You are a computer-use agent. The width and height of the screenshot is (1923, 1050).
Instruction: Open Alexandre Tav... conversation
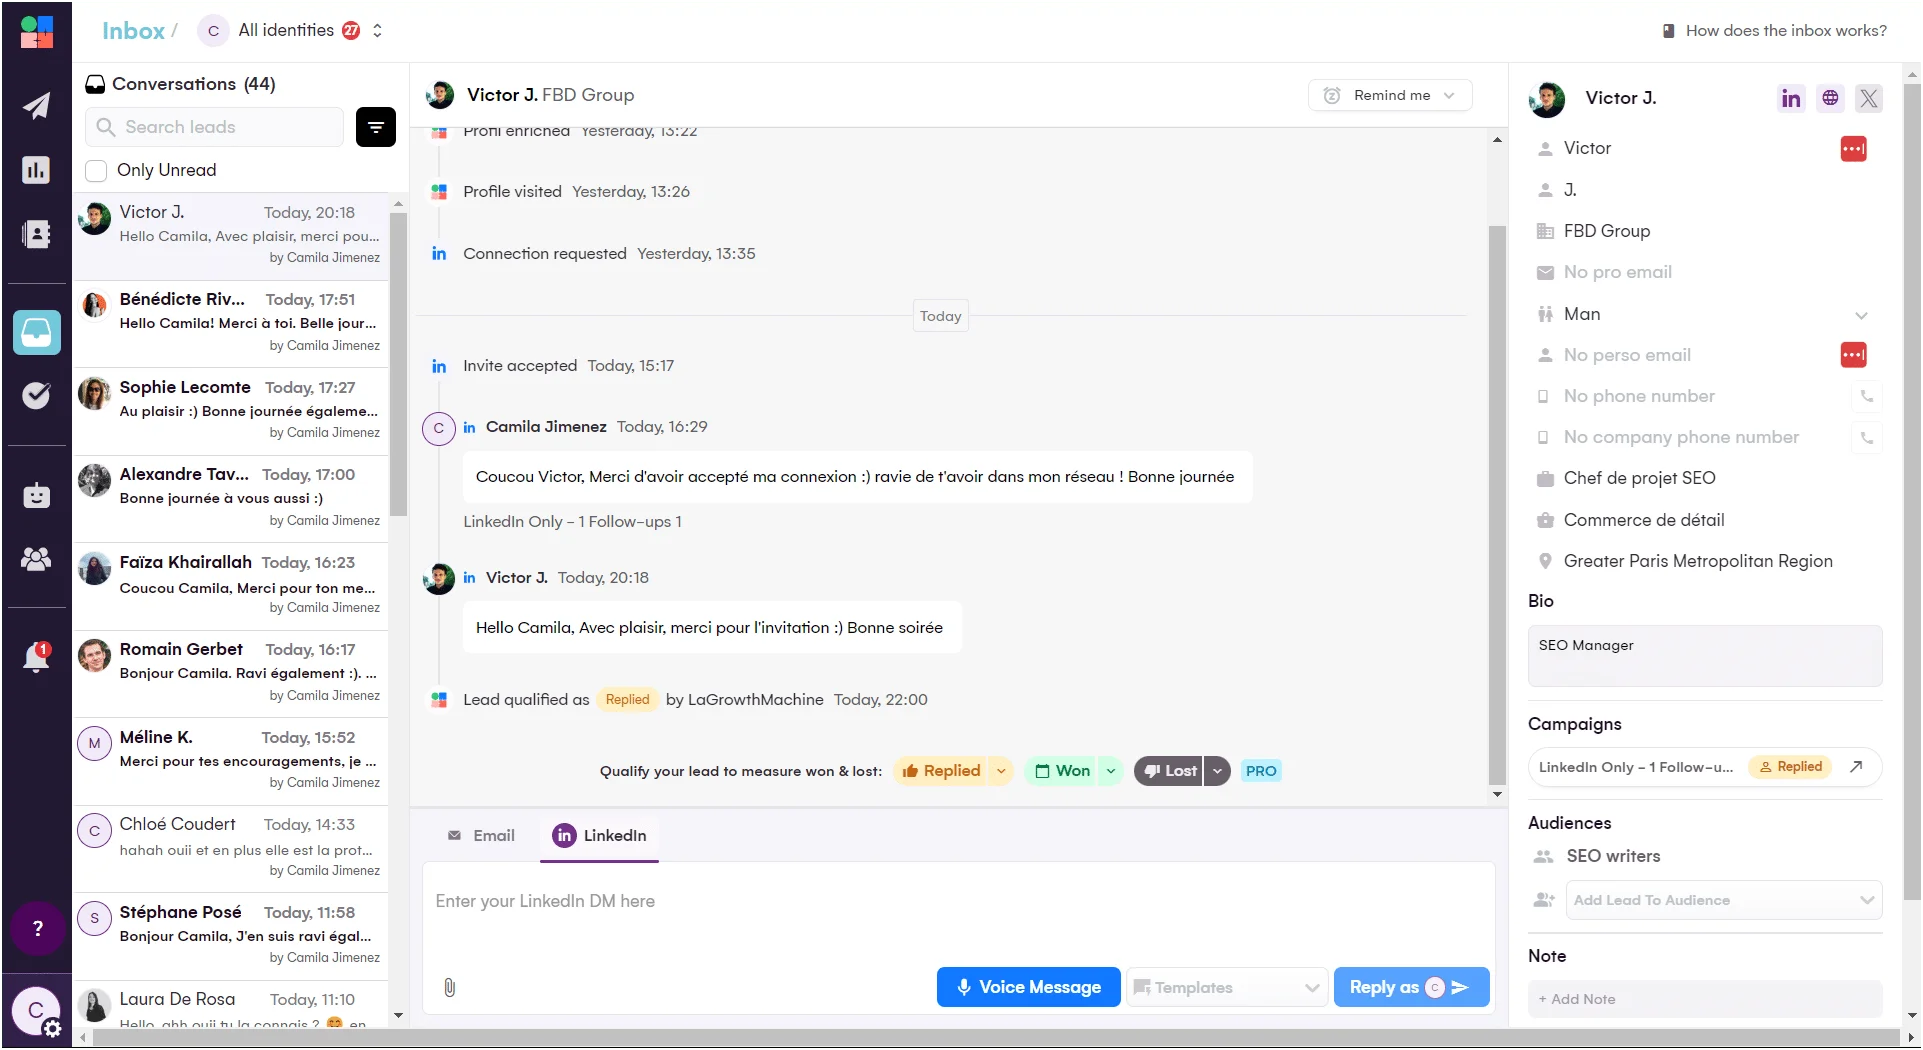[x=230, y=498]
